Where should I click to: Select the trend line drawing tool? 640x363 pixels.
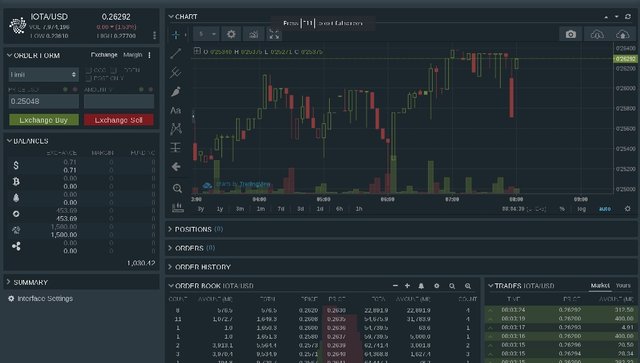176,53
